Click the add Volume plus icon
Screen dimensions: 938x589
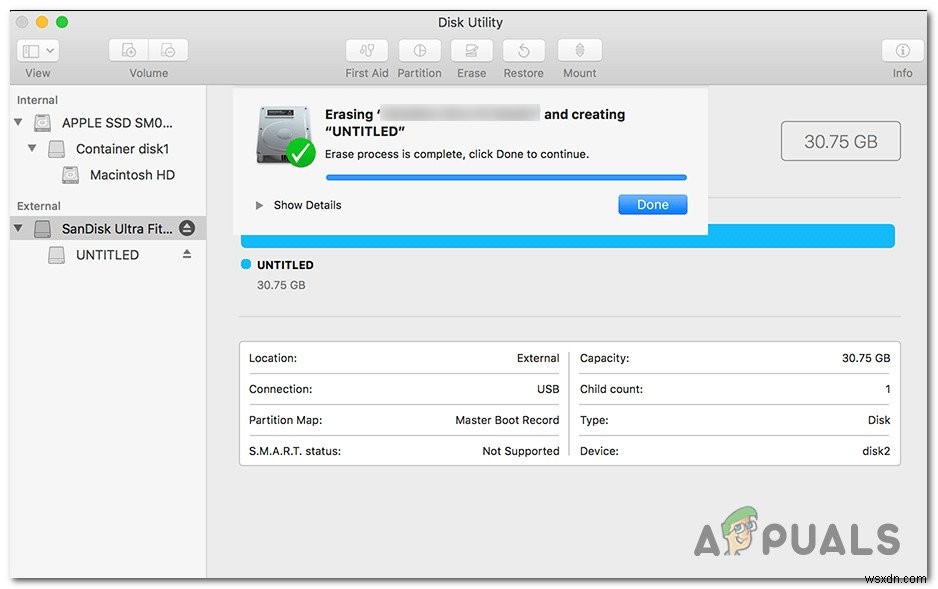click(127, 48)
